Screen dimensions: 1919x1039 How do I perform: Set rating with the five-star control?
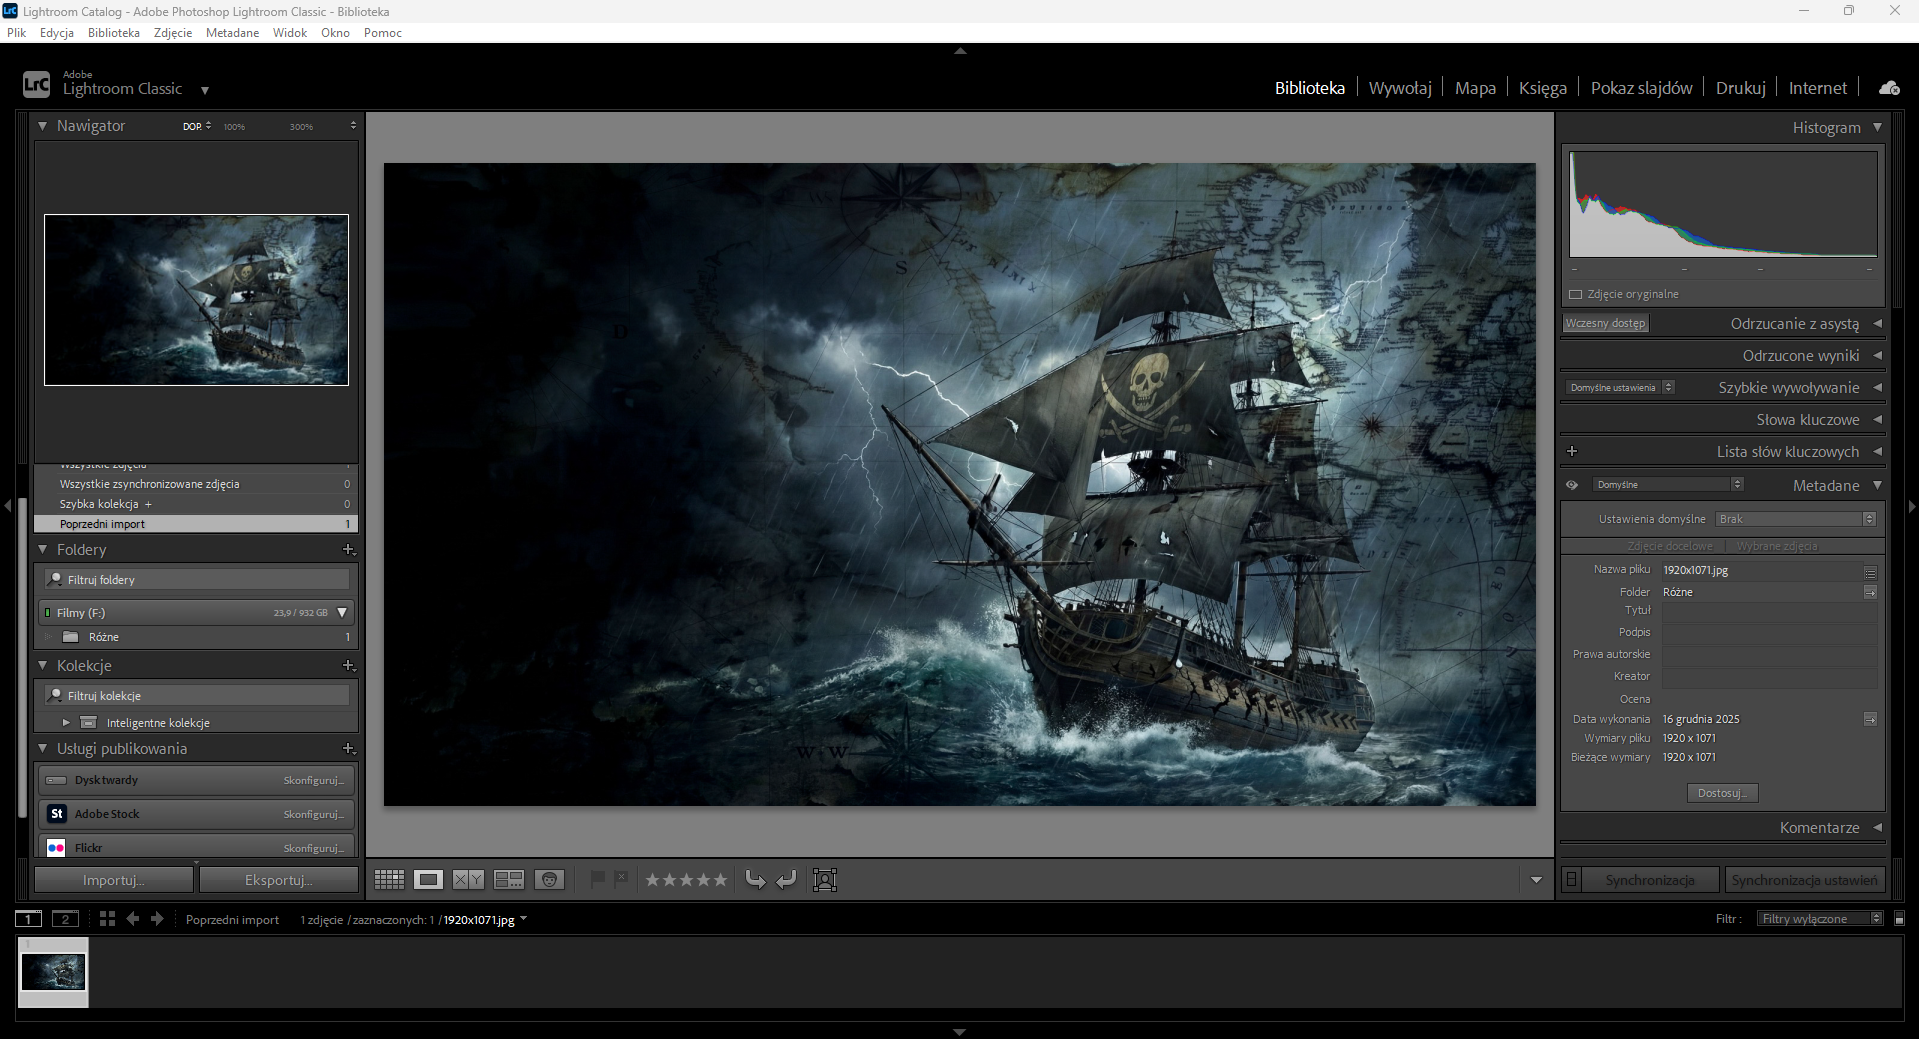point(686,880)
